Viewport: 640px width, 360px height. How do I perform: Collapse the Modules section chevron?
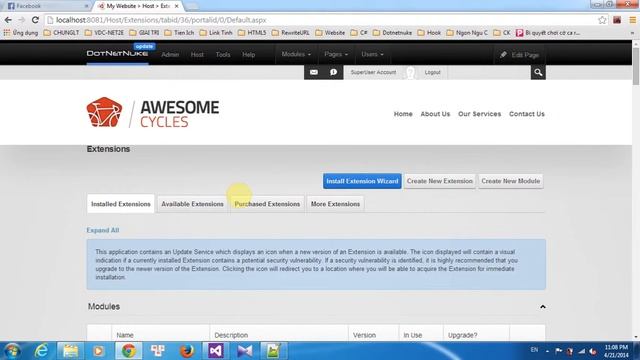pyautogui.click(x=542, y=307)
